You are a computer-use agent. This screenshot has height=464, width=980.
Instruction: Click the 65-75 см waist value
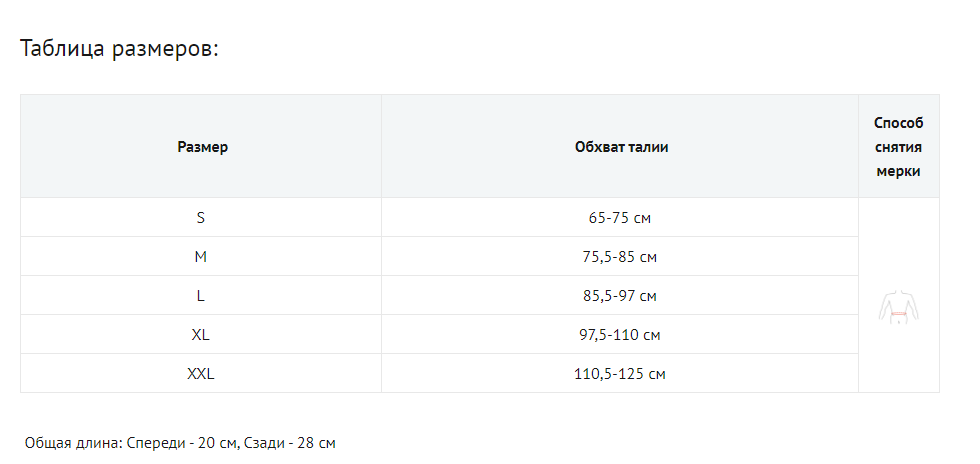(x=621, y=218)
